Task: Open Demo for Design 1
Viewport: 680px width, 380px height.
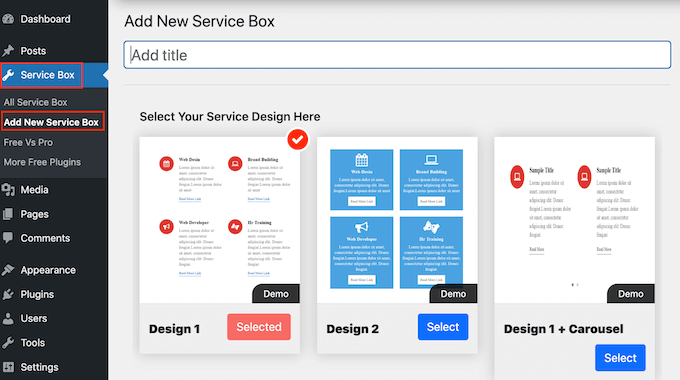Action: click(x=276, y=294)
